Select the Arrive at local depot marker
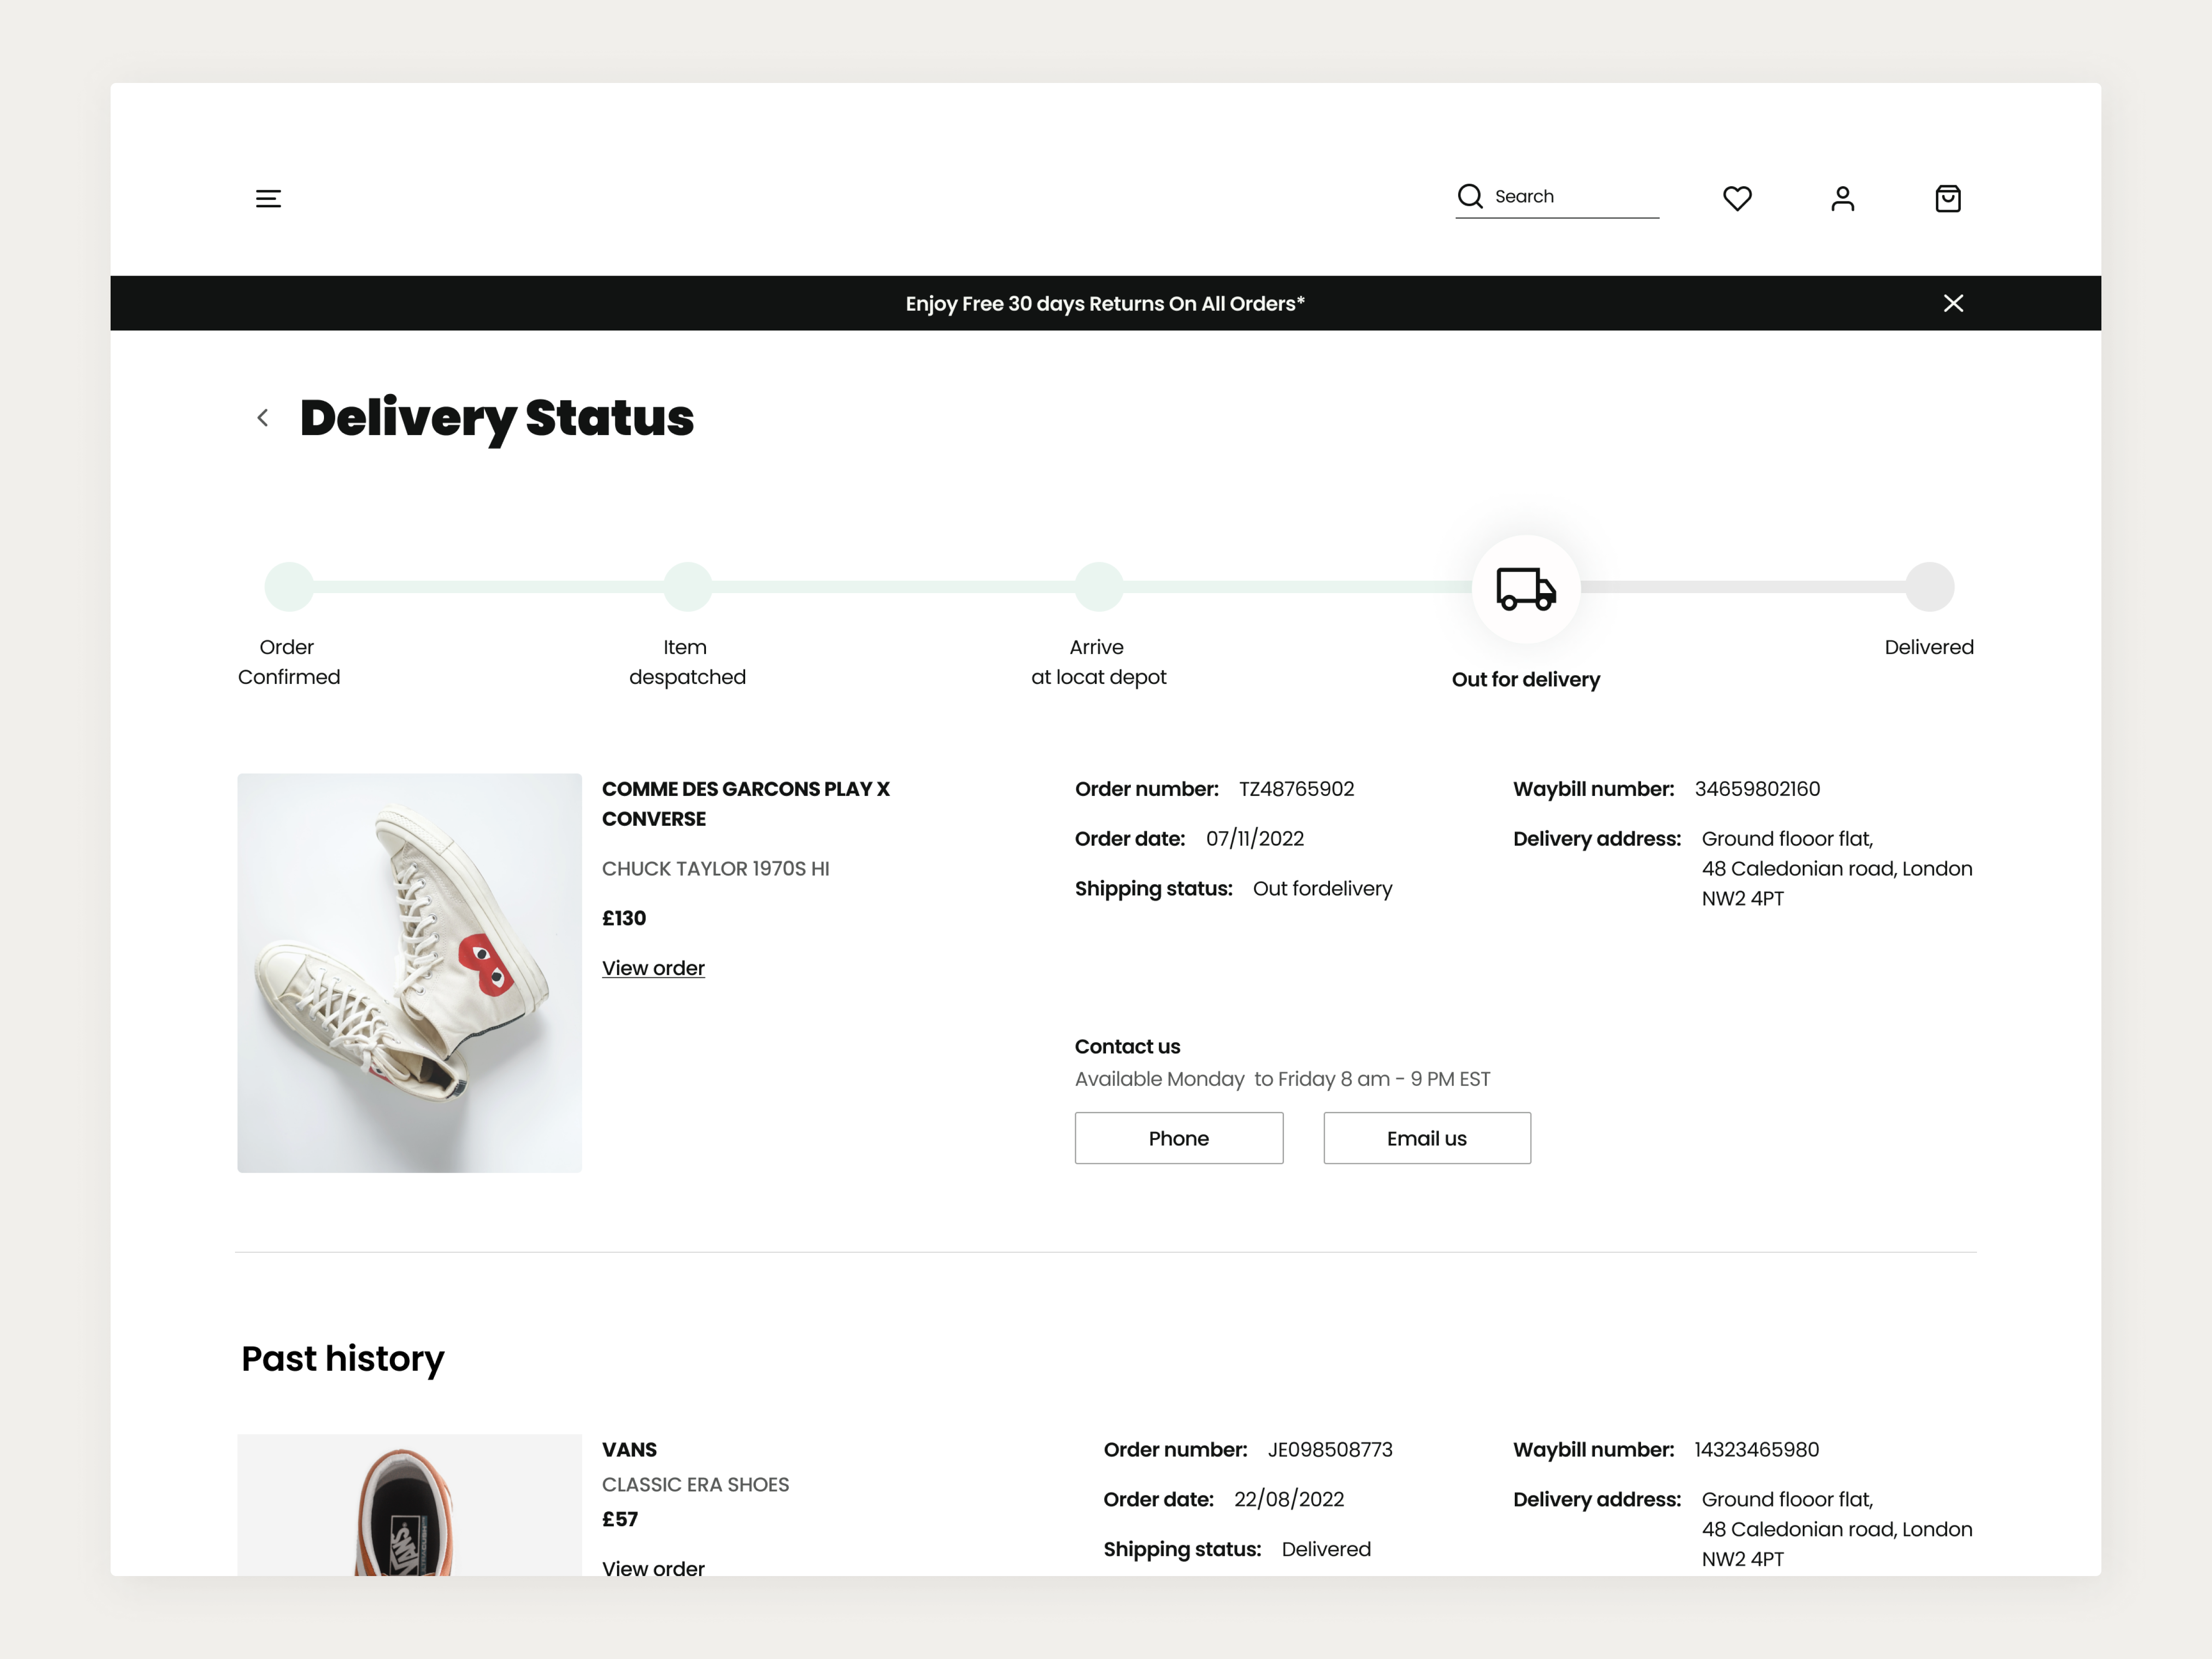The height and width of the screenshot is (1659, 2212). (1098, 587)
